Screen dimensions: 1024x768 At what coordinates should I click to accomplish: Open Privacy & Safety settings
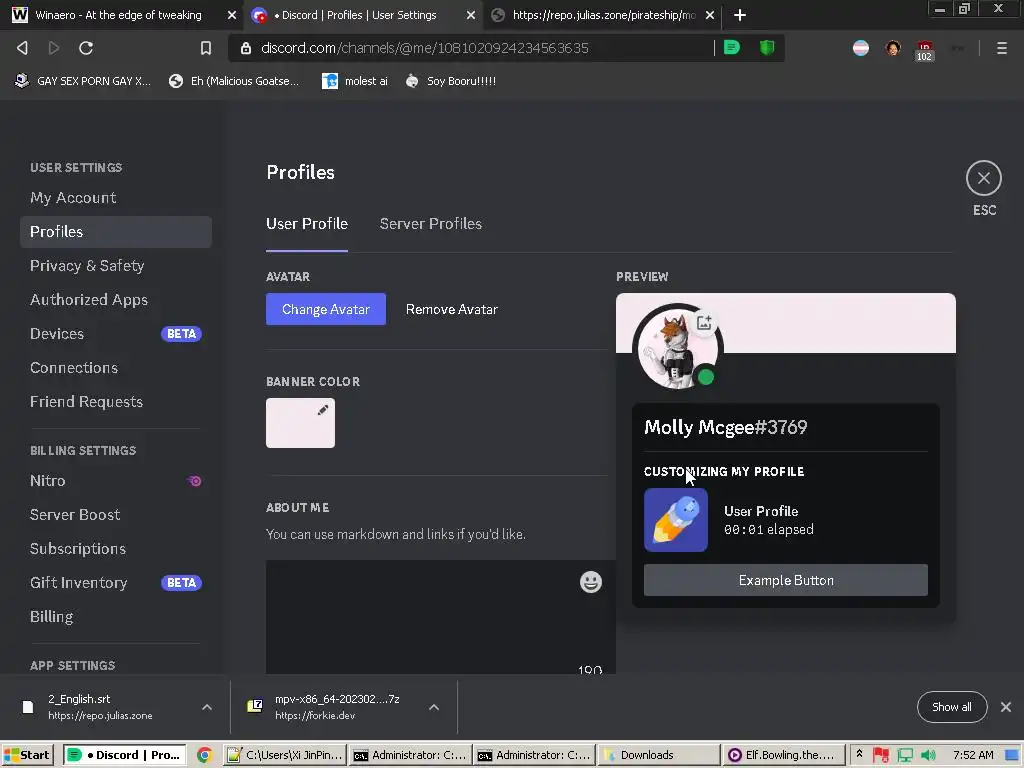tap(116, 266)
